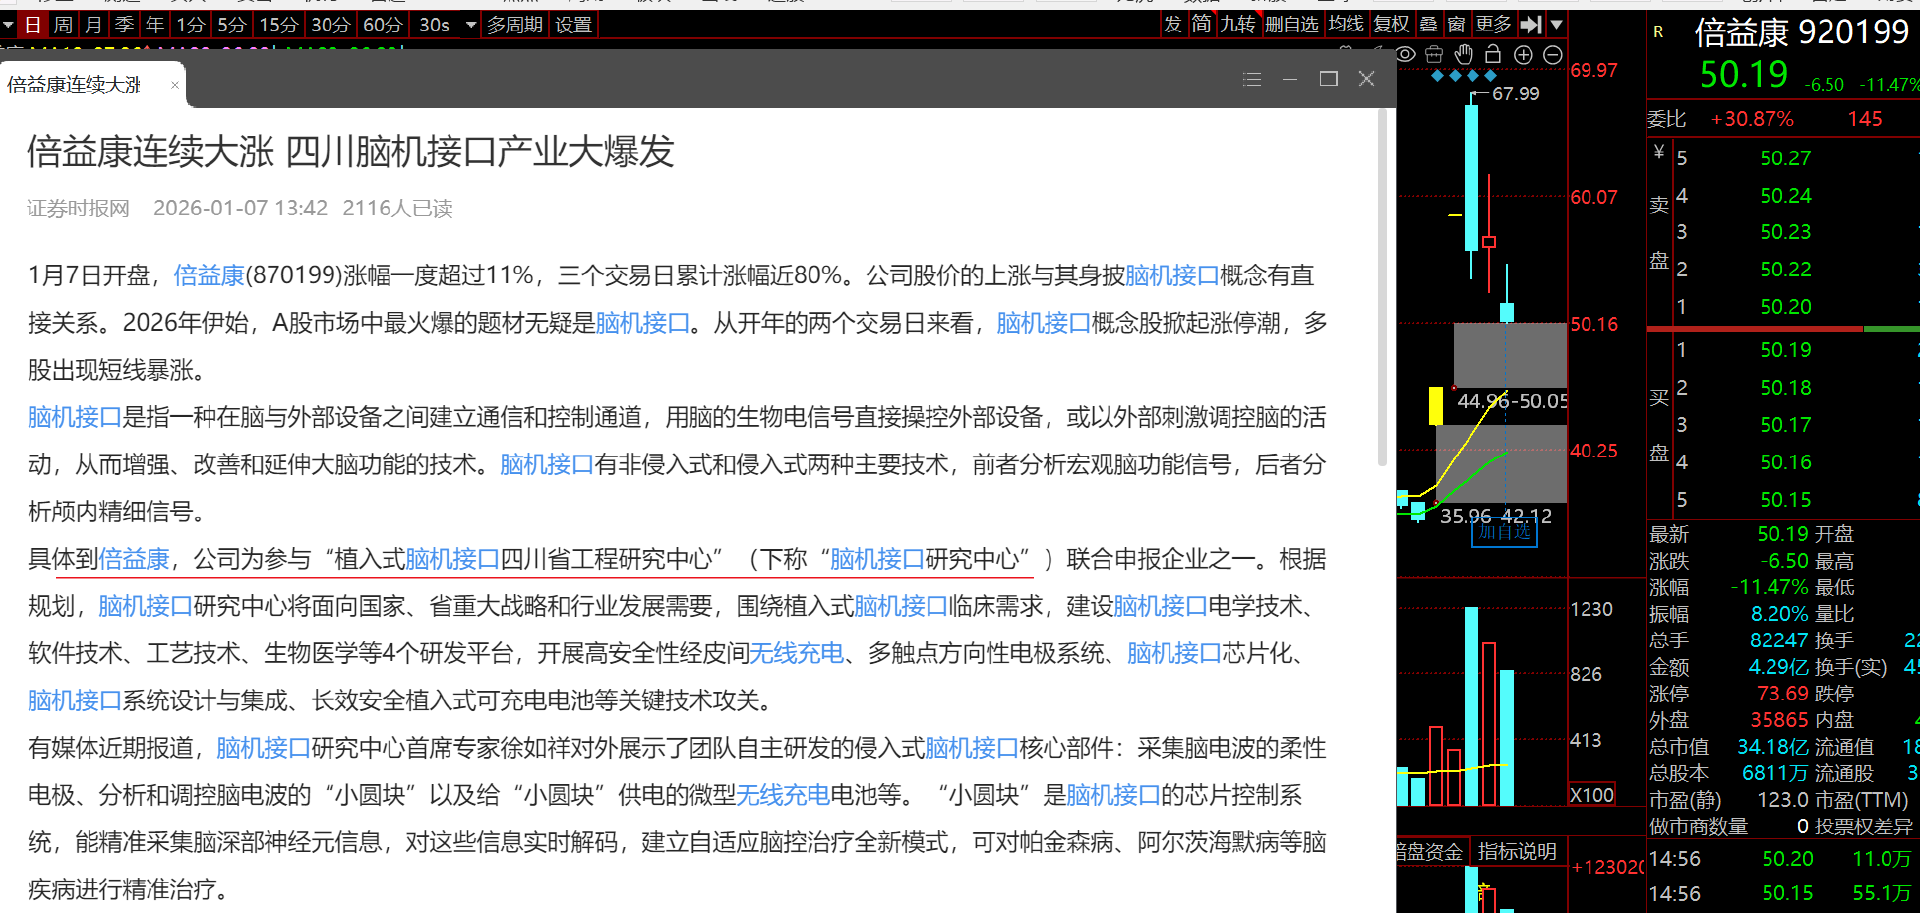Switch to the 周 weekly period
Screen dimensions: 1920x913
63,25
